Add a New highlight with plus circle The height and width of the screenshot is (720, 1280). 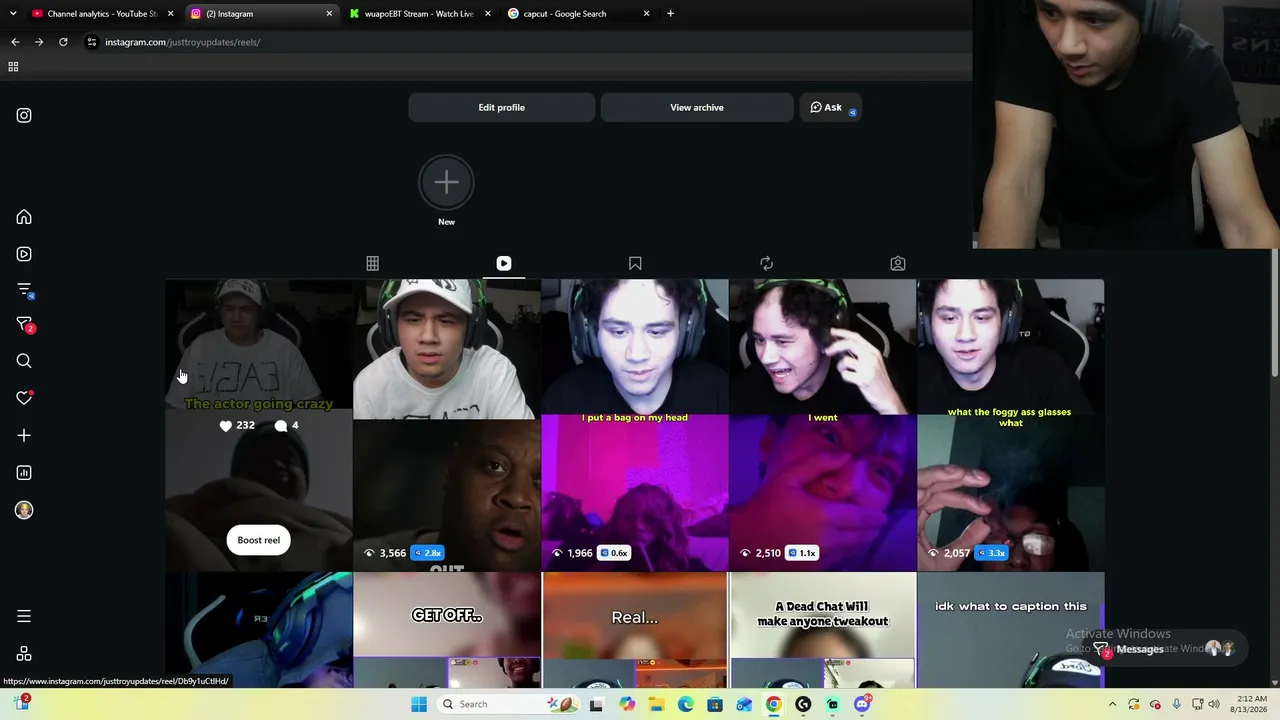[x=446, y=182]
